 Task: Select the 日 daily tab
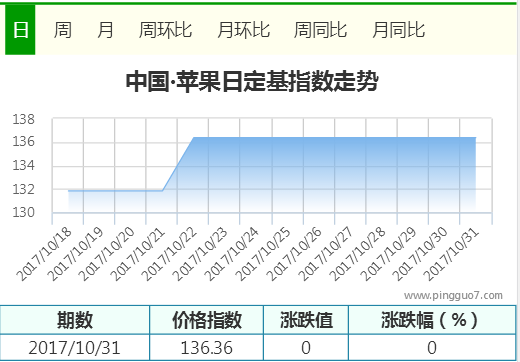(x=20, y=30)
